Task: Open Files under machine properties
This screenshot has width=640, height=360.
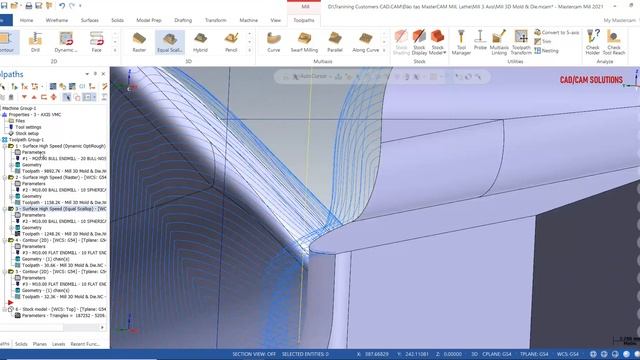Action: 20,121
